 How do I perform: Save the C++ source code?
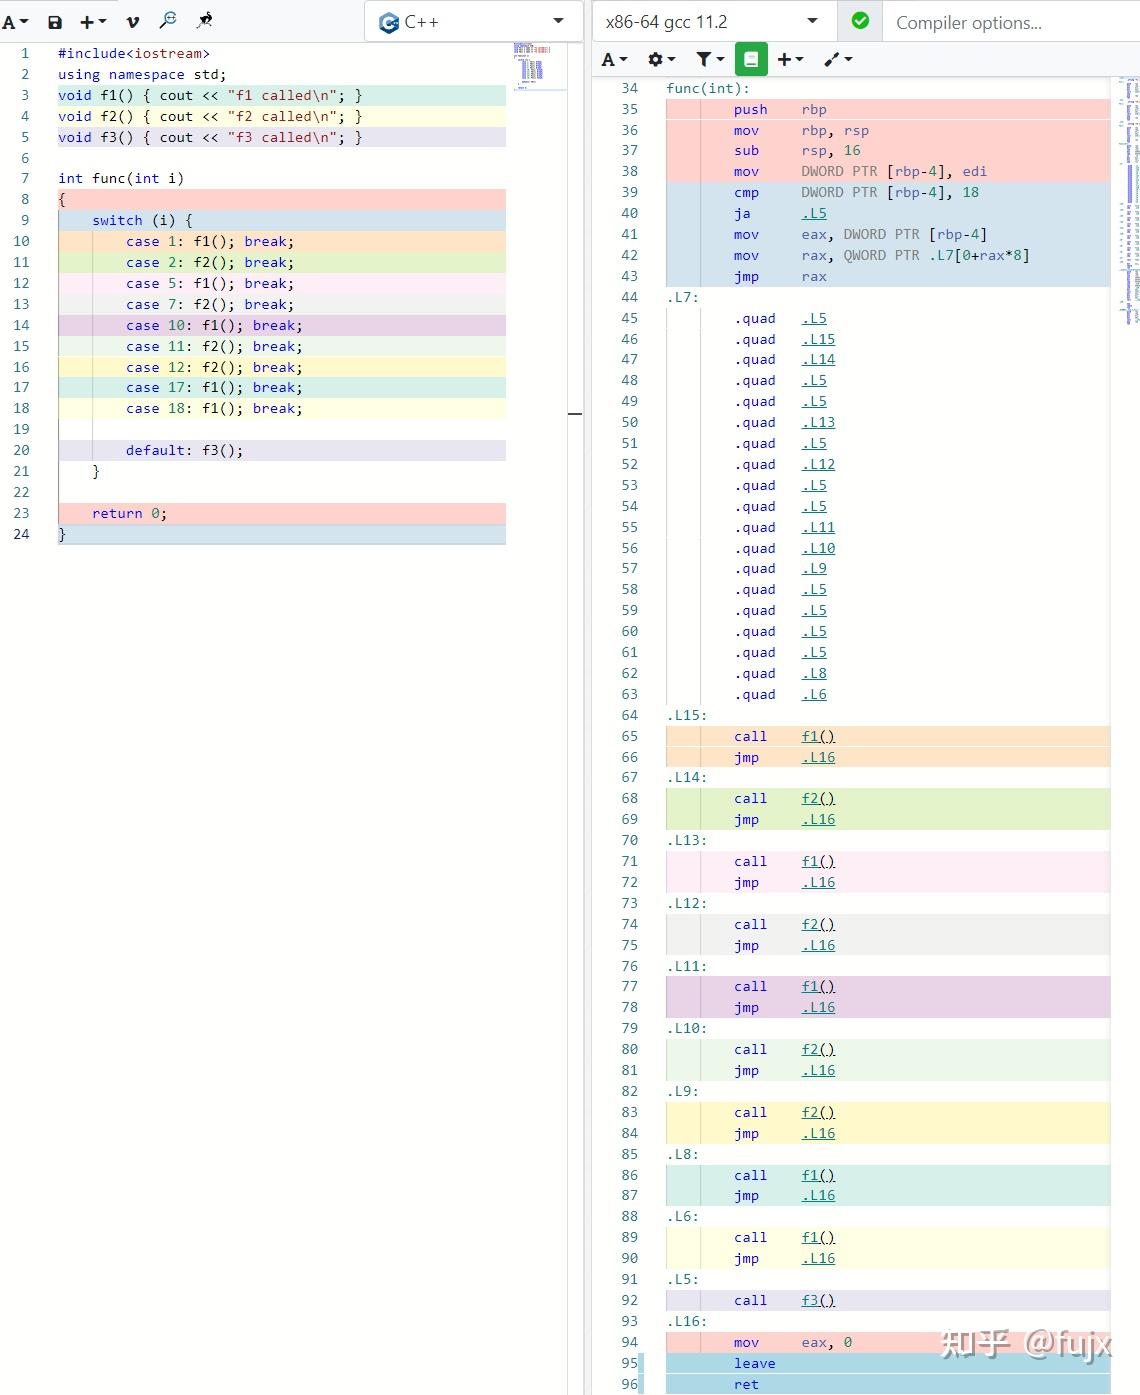point(55,21)
